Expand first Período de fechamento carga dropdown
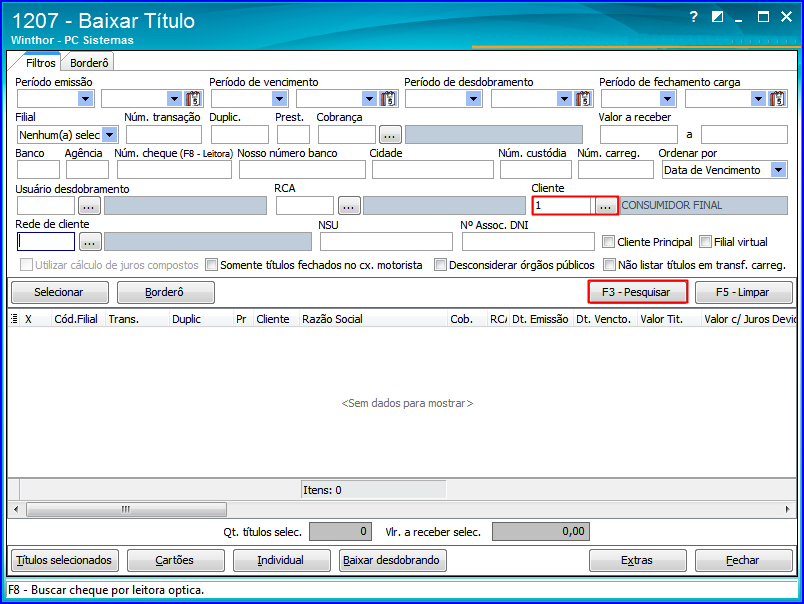The height and width of the screenshot is (604, 804). click(668, 98)
